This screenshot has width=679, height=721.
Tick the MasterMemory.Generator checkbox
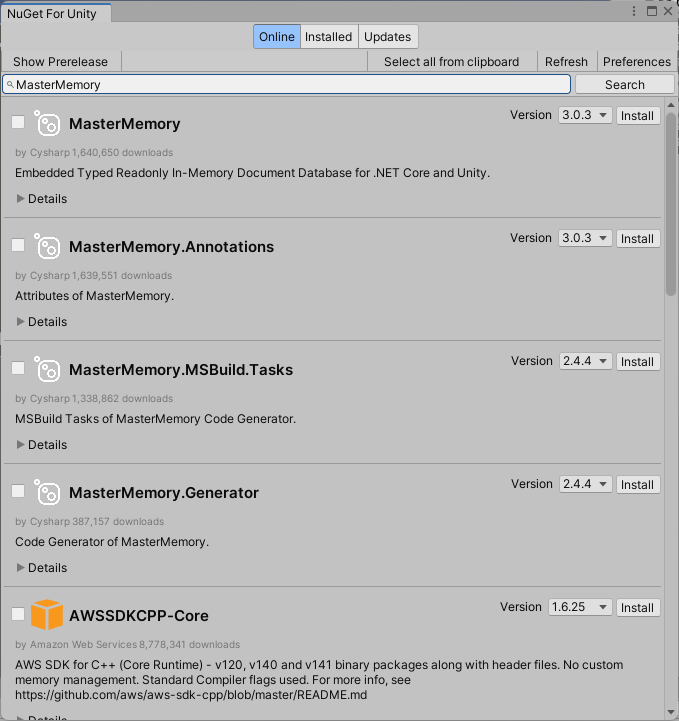(x=18, y=491)
